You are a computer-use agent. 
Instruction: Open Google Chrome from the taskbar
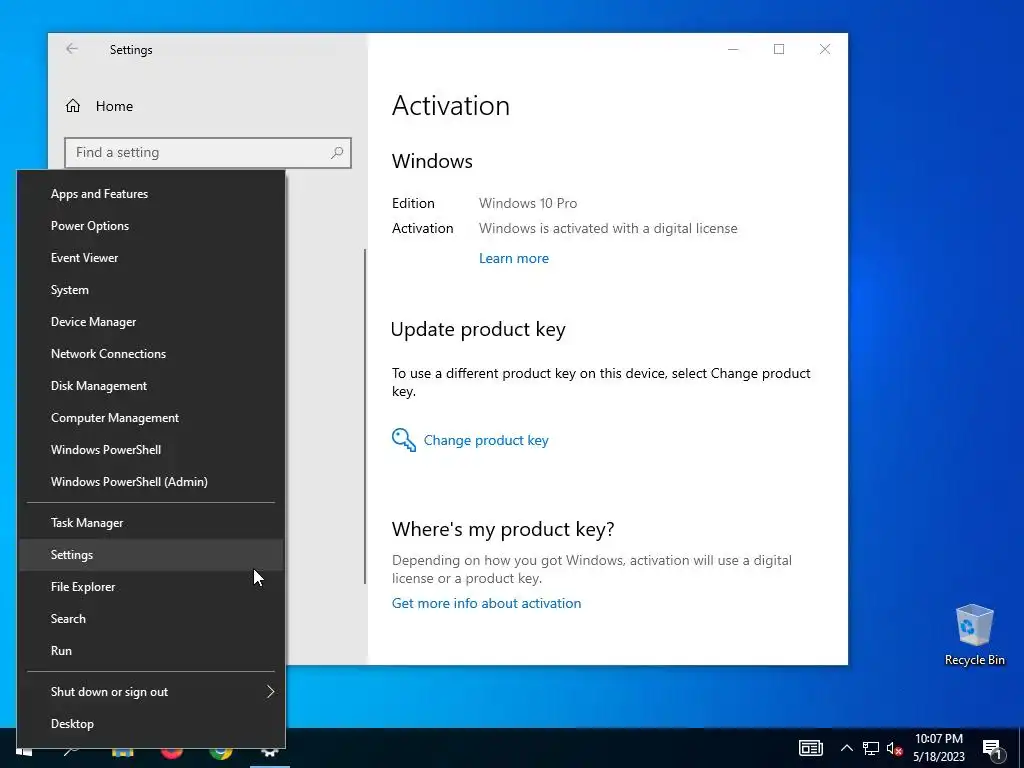click(x=221, y=754)
